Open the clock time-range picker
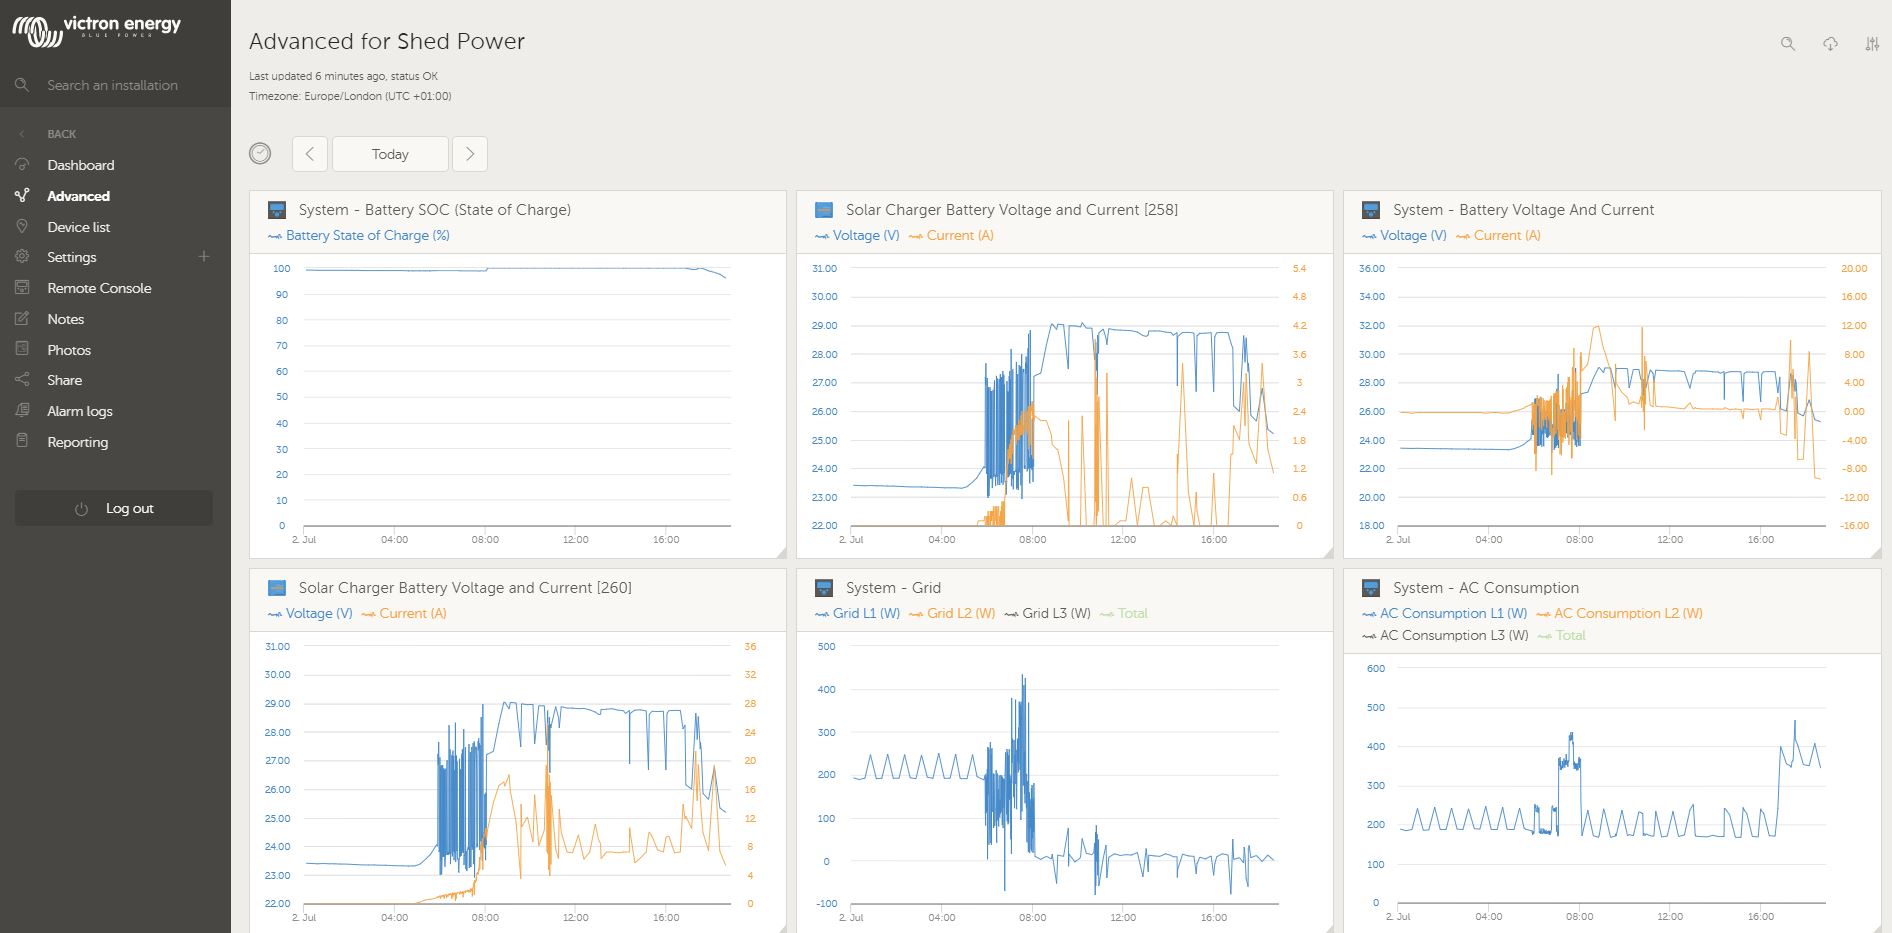 (x=260, y=153)
